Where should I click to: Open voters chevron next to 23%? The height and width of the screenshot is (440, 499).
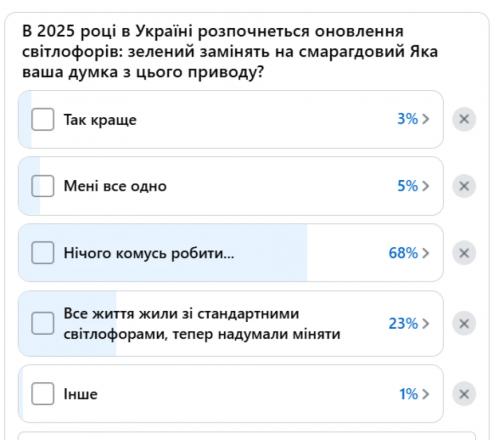[x=426, y=324]
